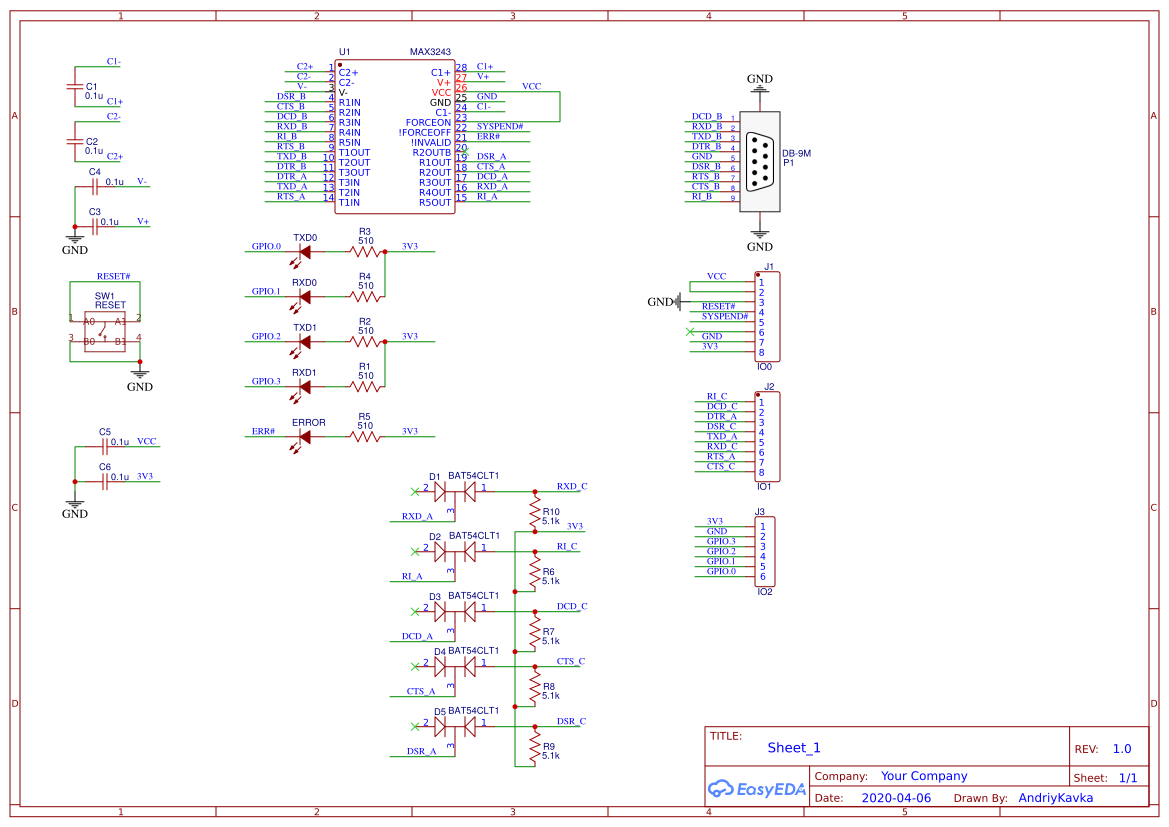Select the D1 BAT54CLT1 diode symbol
The image size is (1169, 827).
coord(455,491)
